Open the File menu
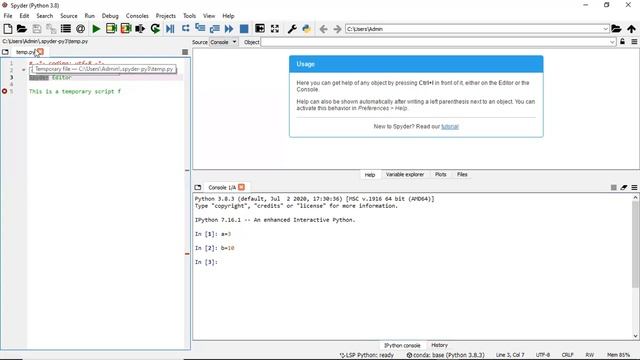Viewport: 640px width, 360px height. coord(8,16)
